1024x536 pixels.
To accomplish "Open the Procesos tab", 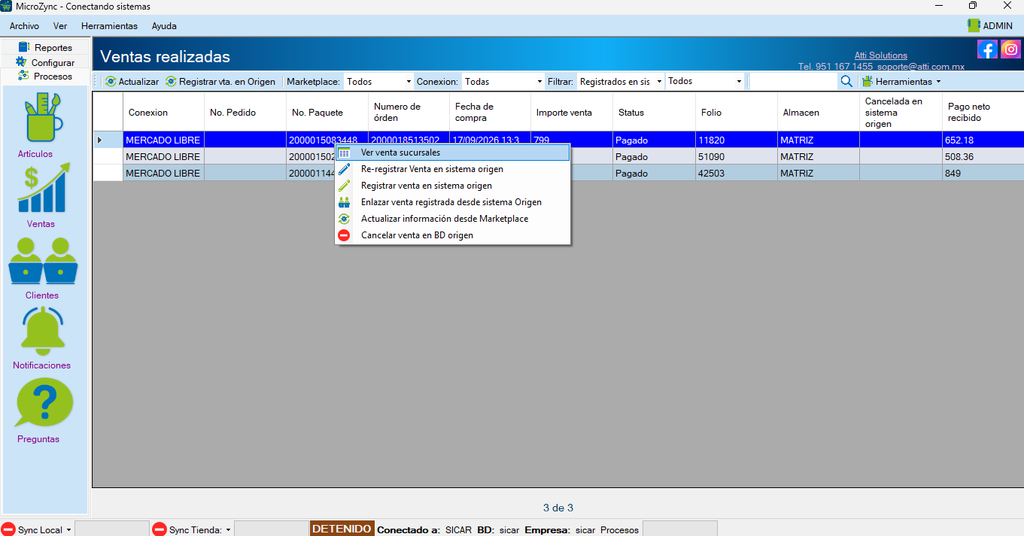I will point(45,76).
